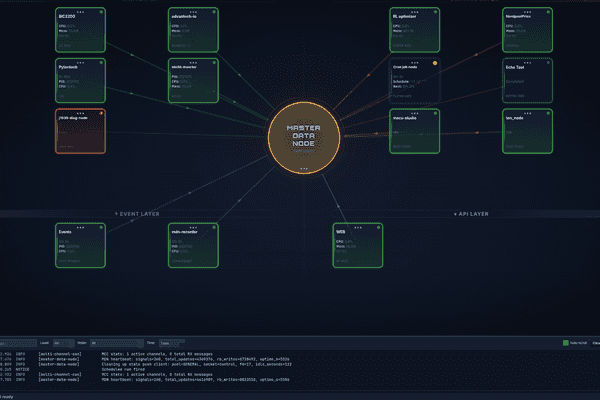Click the green status dot on NordpoolPrice card
Screen dimensions: 600x400
click(x=548, y=12)
